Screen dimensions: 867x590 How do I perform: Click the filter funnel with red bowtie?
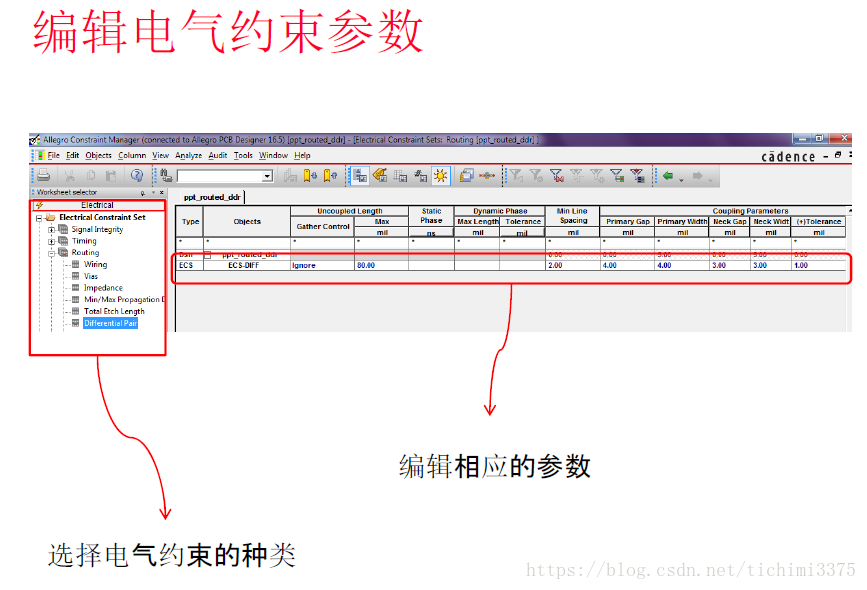(557, 176)
